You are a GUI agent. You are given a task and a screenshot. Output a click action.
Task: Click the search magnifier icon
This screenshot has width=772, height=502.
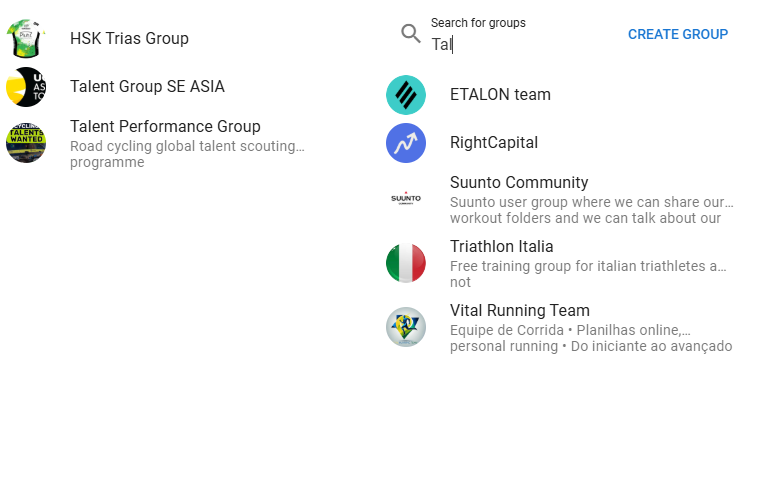click(411, 33)
